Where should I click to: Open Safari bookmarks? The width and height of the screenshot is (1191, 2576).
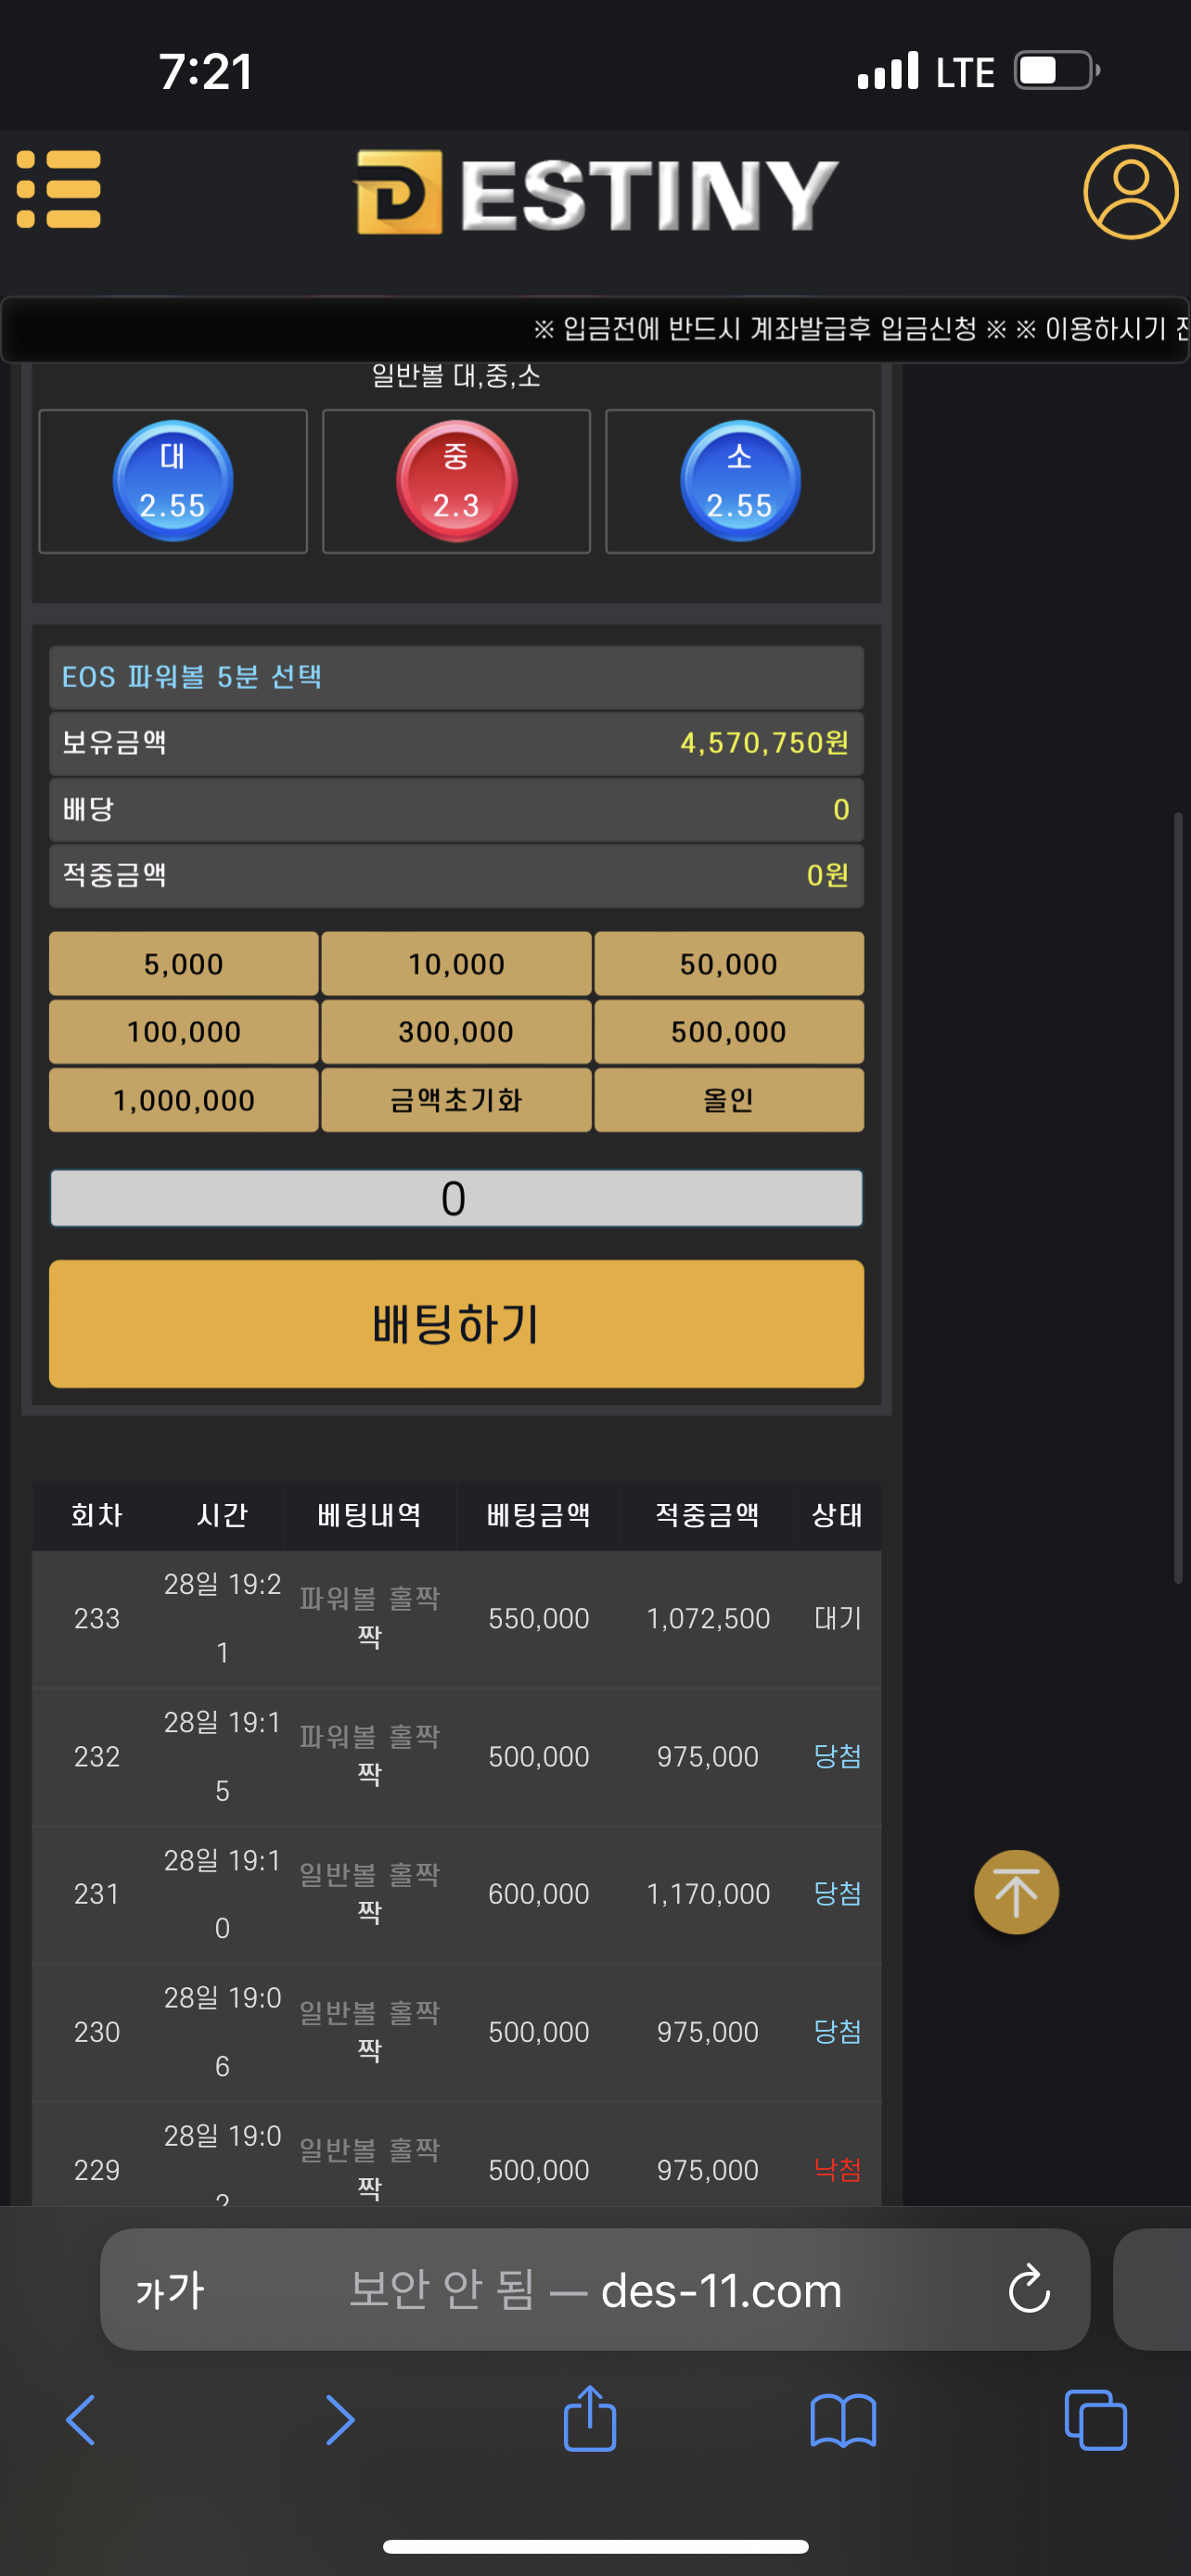coord(843,2420)
